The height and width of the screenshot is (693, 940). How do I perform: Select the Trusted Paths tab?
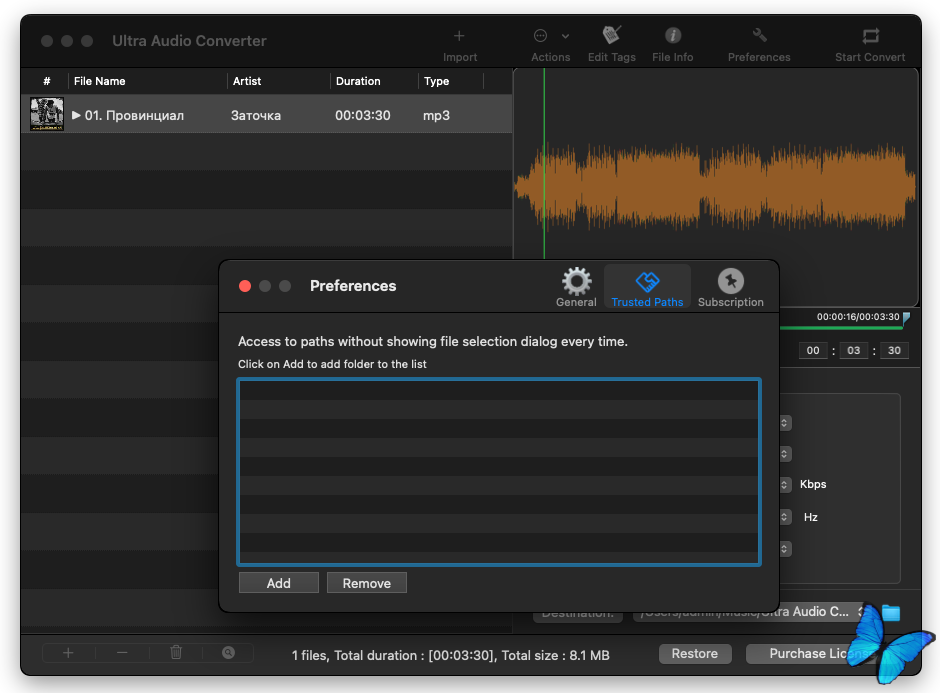(x=647, y=287)
